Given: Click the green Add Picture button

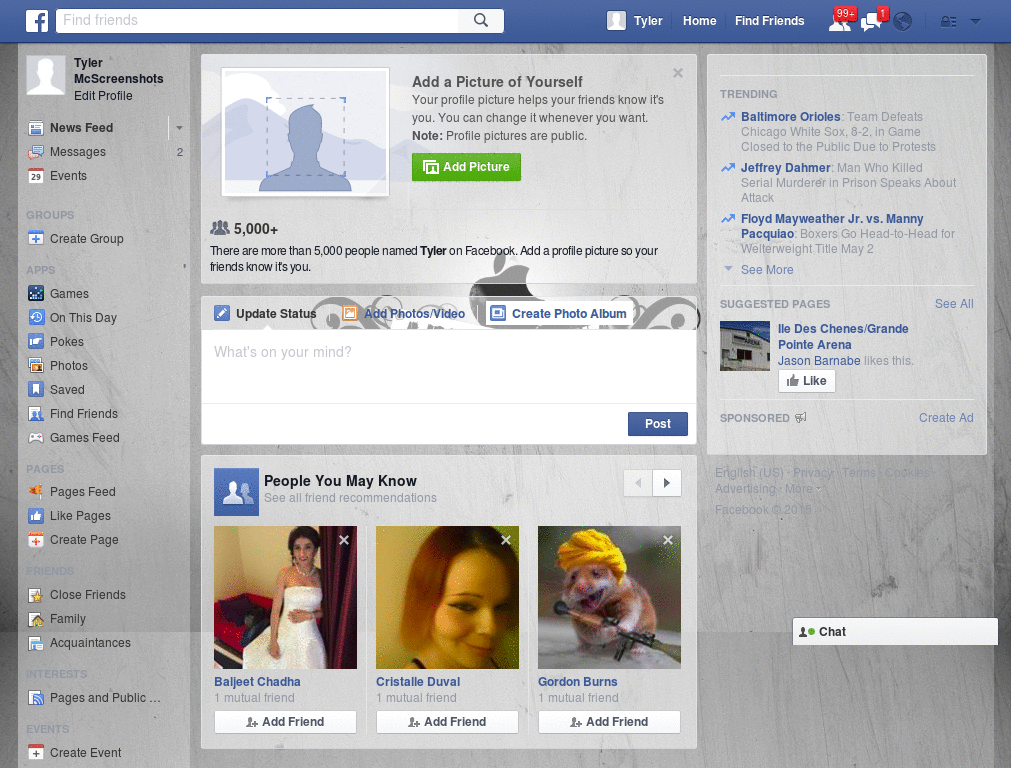Looking at the screenshot, I should 466,167.
